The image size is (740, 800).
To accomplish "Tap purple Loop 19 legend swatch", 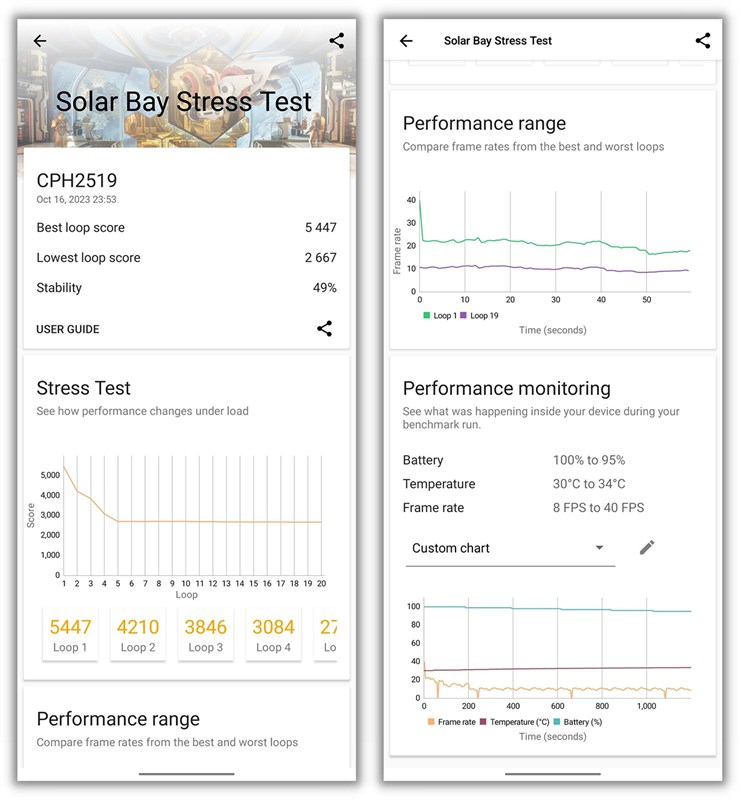I will point(463,315).
